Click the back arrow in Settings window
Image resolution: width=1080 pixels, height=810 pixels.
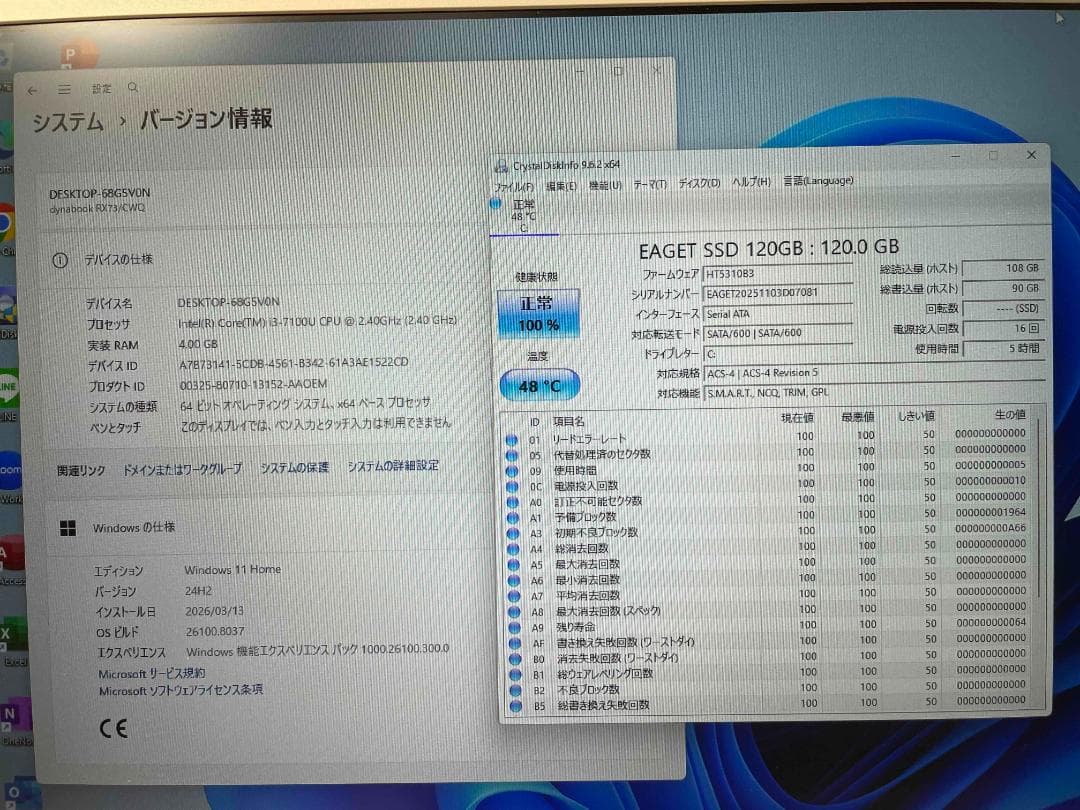coord(32,90)
